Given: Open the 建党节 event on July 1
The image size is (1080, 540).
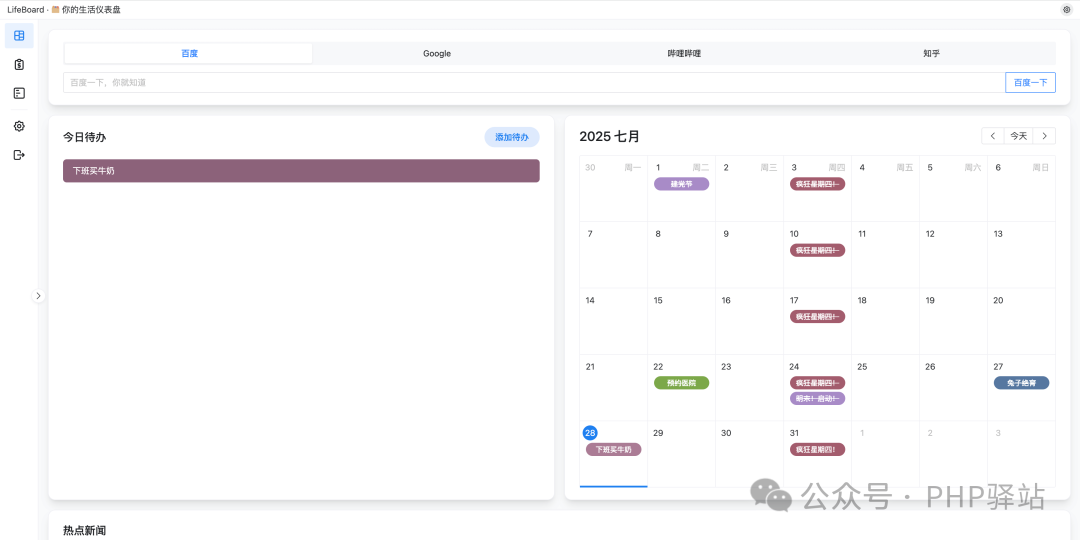Looking at the screenshot, I should (681, 184).
